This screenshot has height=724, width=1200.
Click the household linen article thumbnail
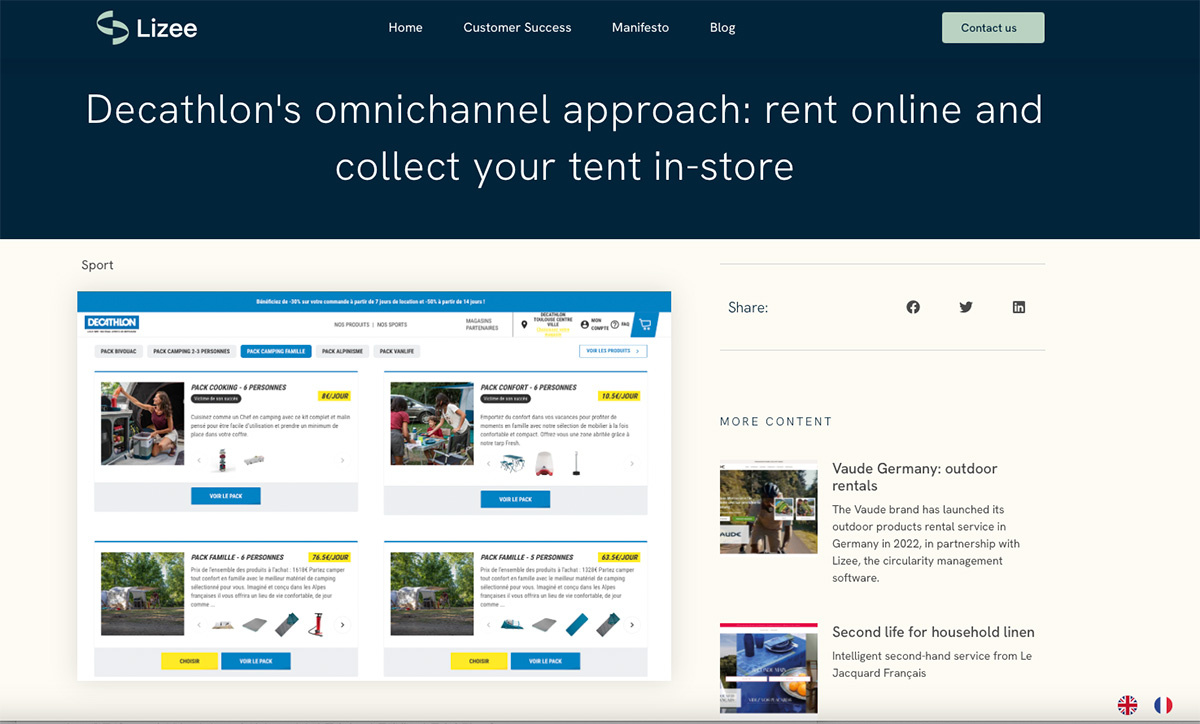coord(768,670)
